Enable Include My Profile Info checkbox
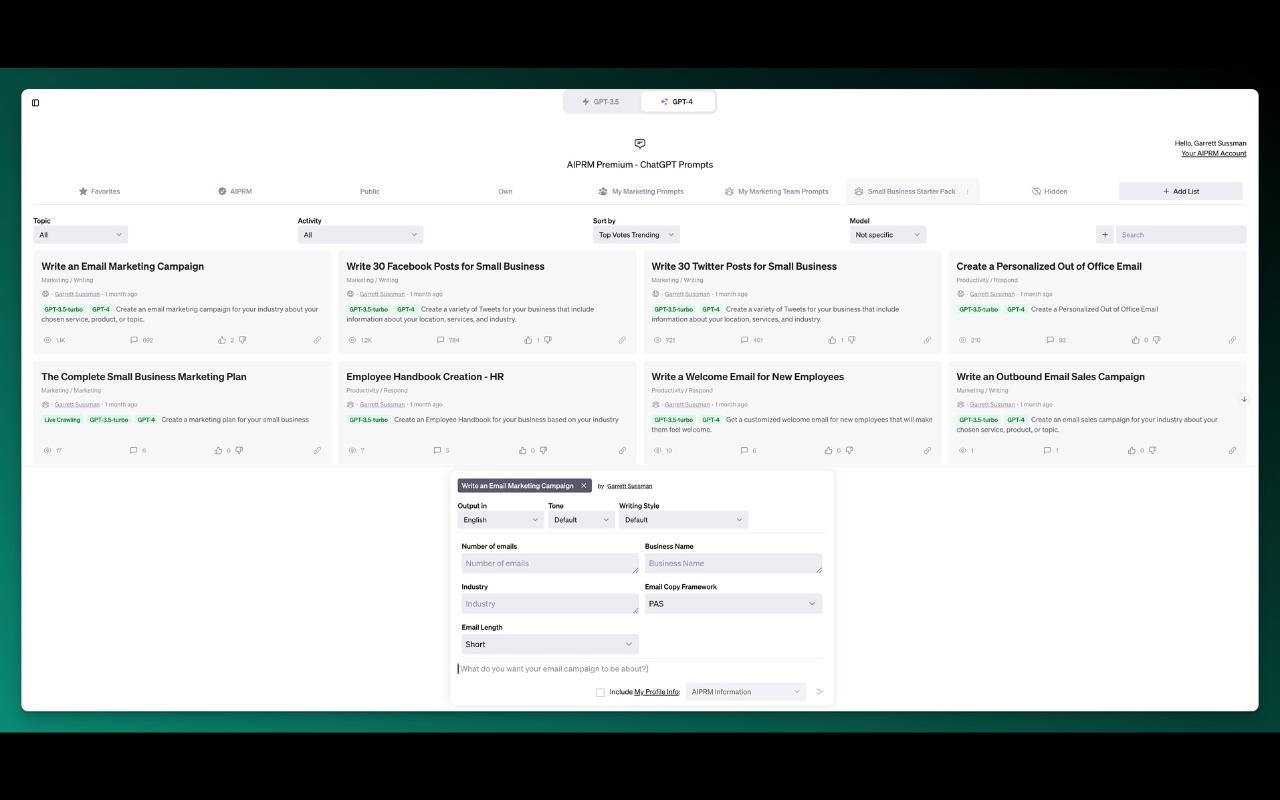 pyautogui.click(x=600, y=692)
